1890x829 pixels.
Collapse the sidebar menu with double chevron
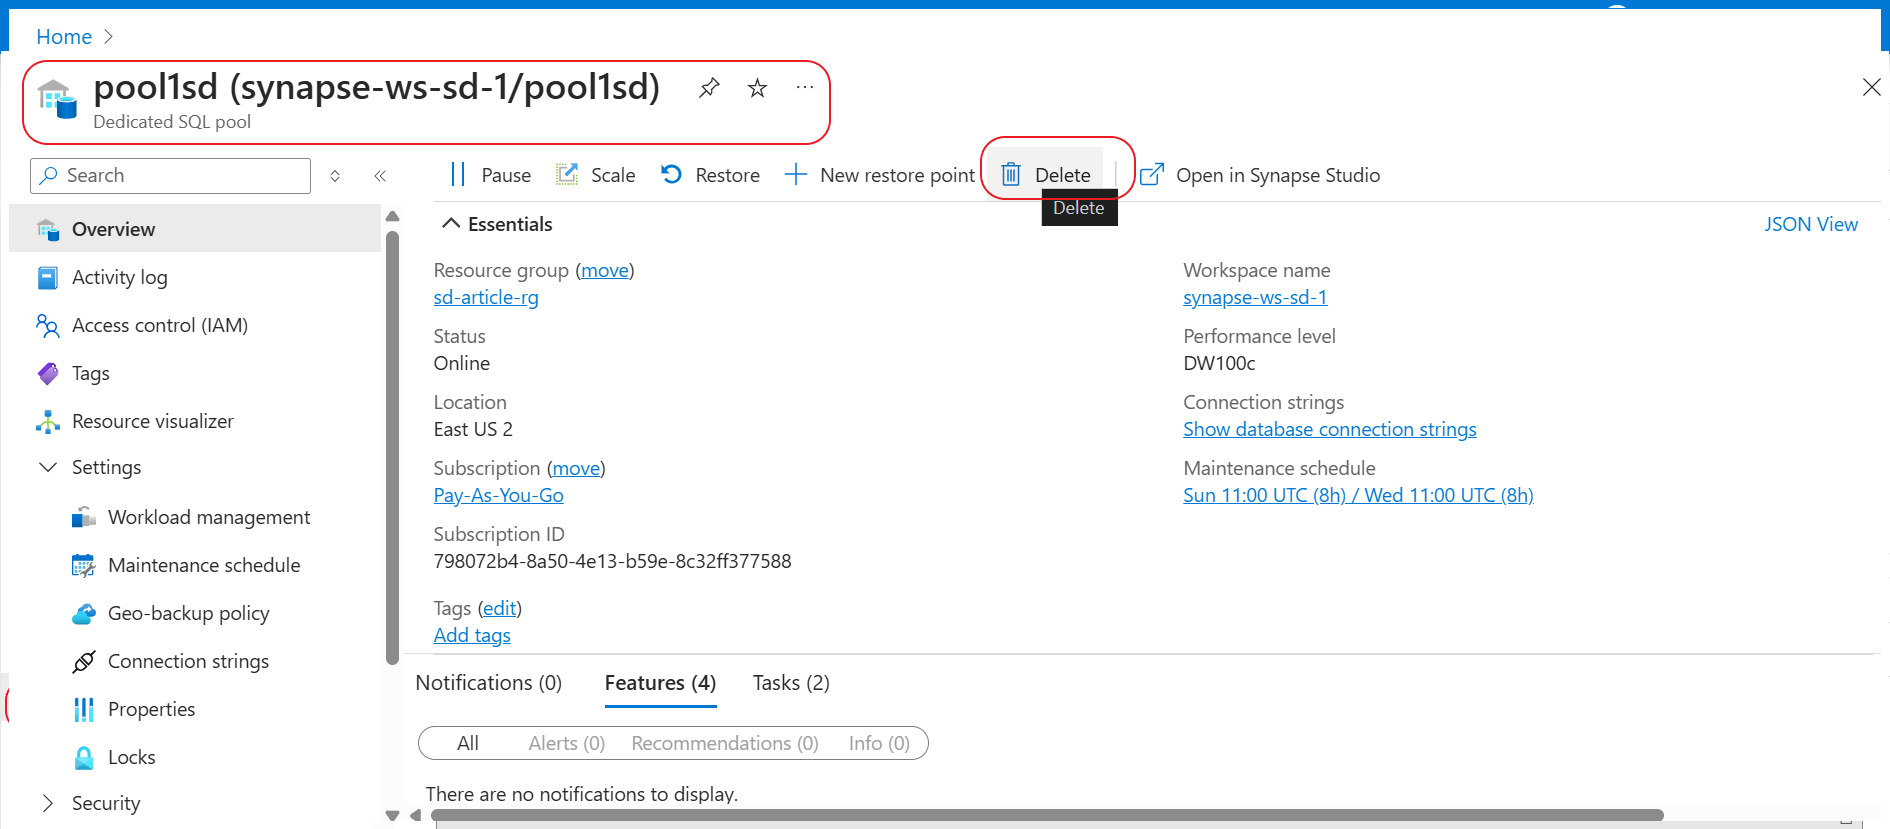(380, 176)
